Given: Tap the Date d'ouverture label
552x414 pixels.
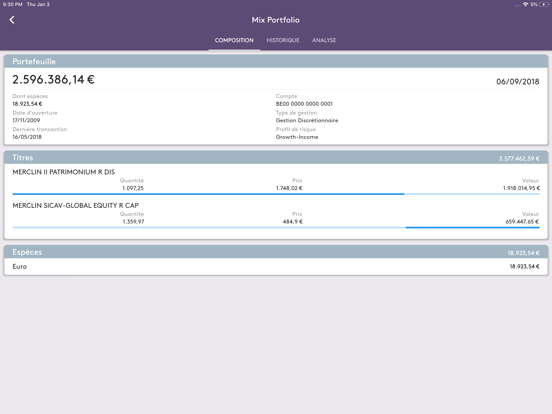Looking at the screenshot, I should (35, 113).
